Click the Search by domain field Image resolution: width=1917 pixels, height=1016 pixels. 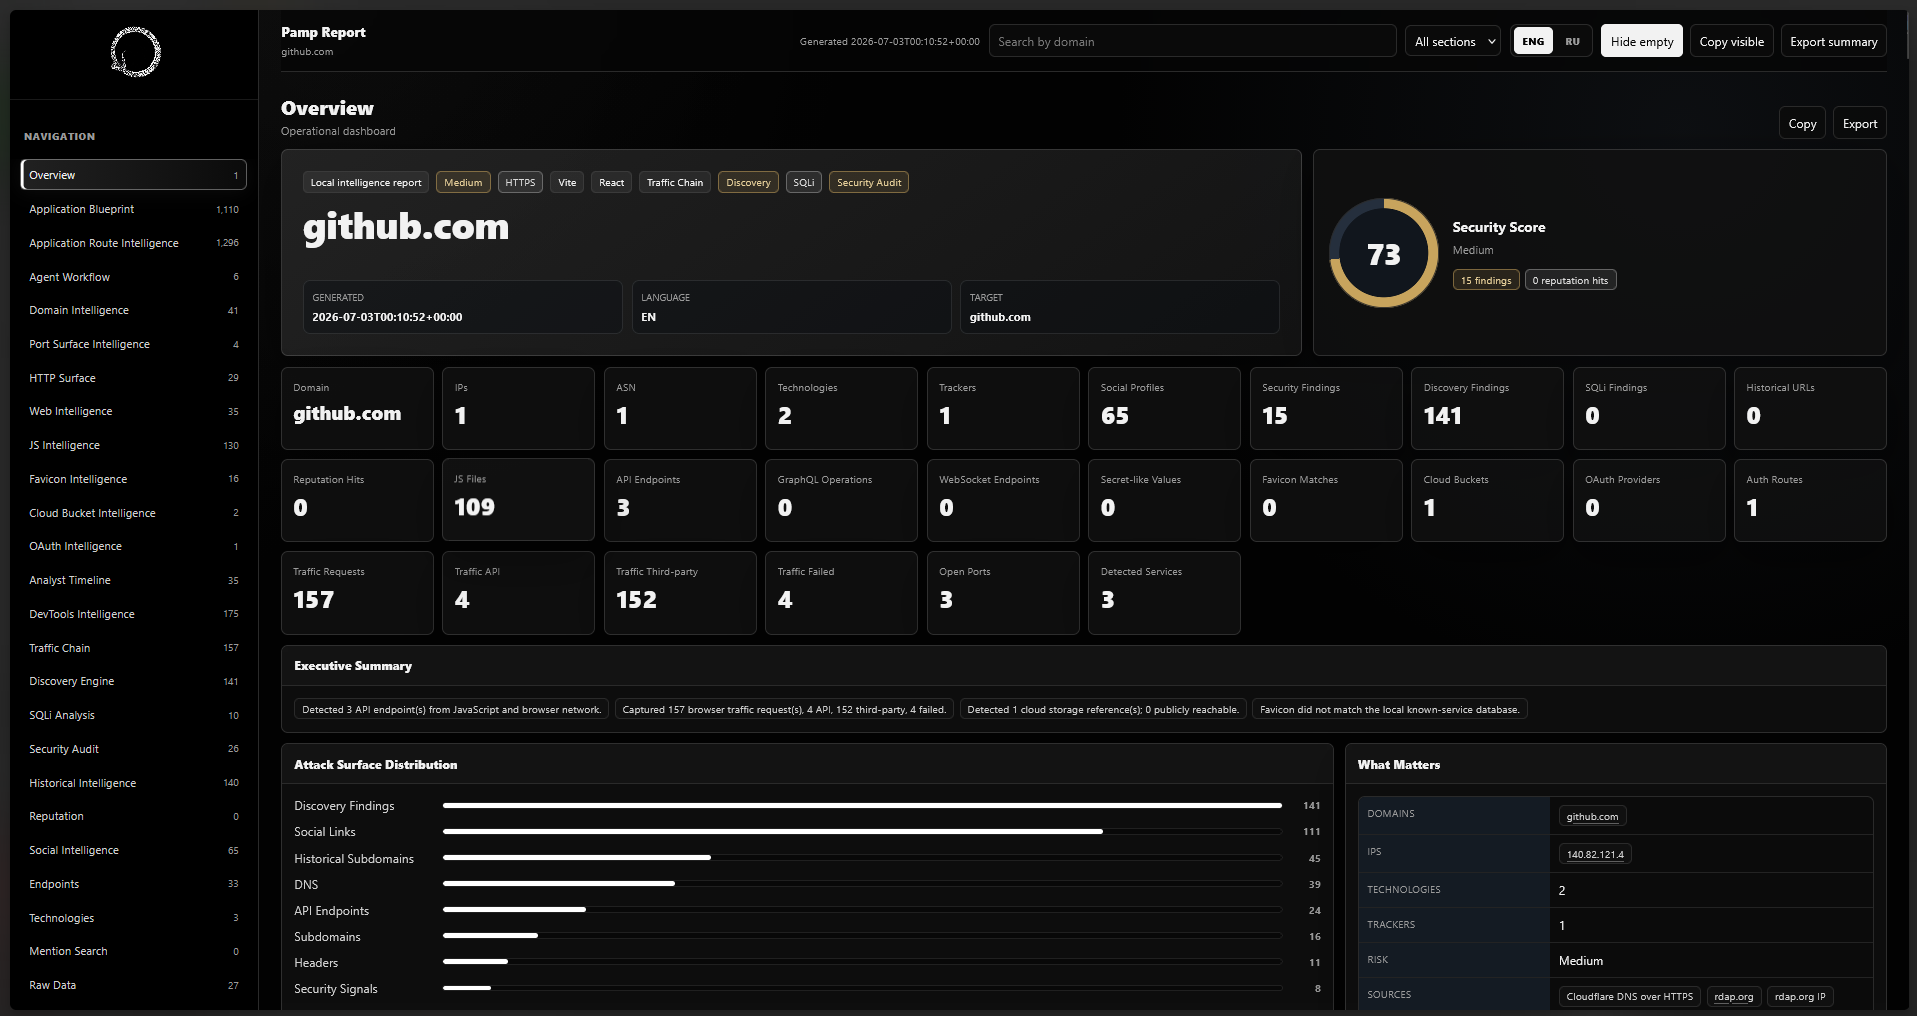click(1192, 41)
